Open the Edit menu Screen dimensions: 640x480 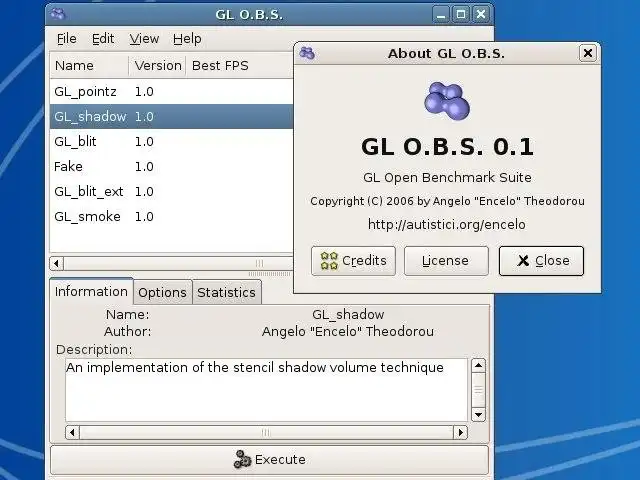click(103, 39)
